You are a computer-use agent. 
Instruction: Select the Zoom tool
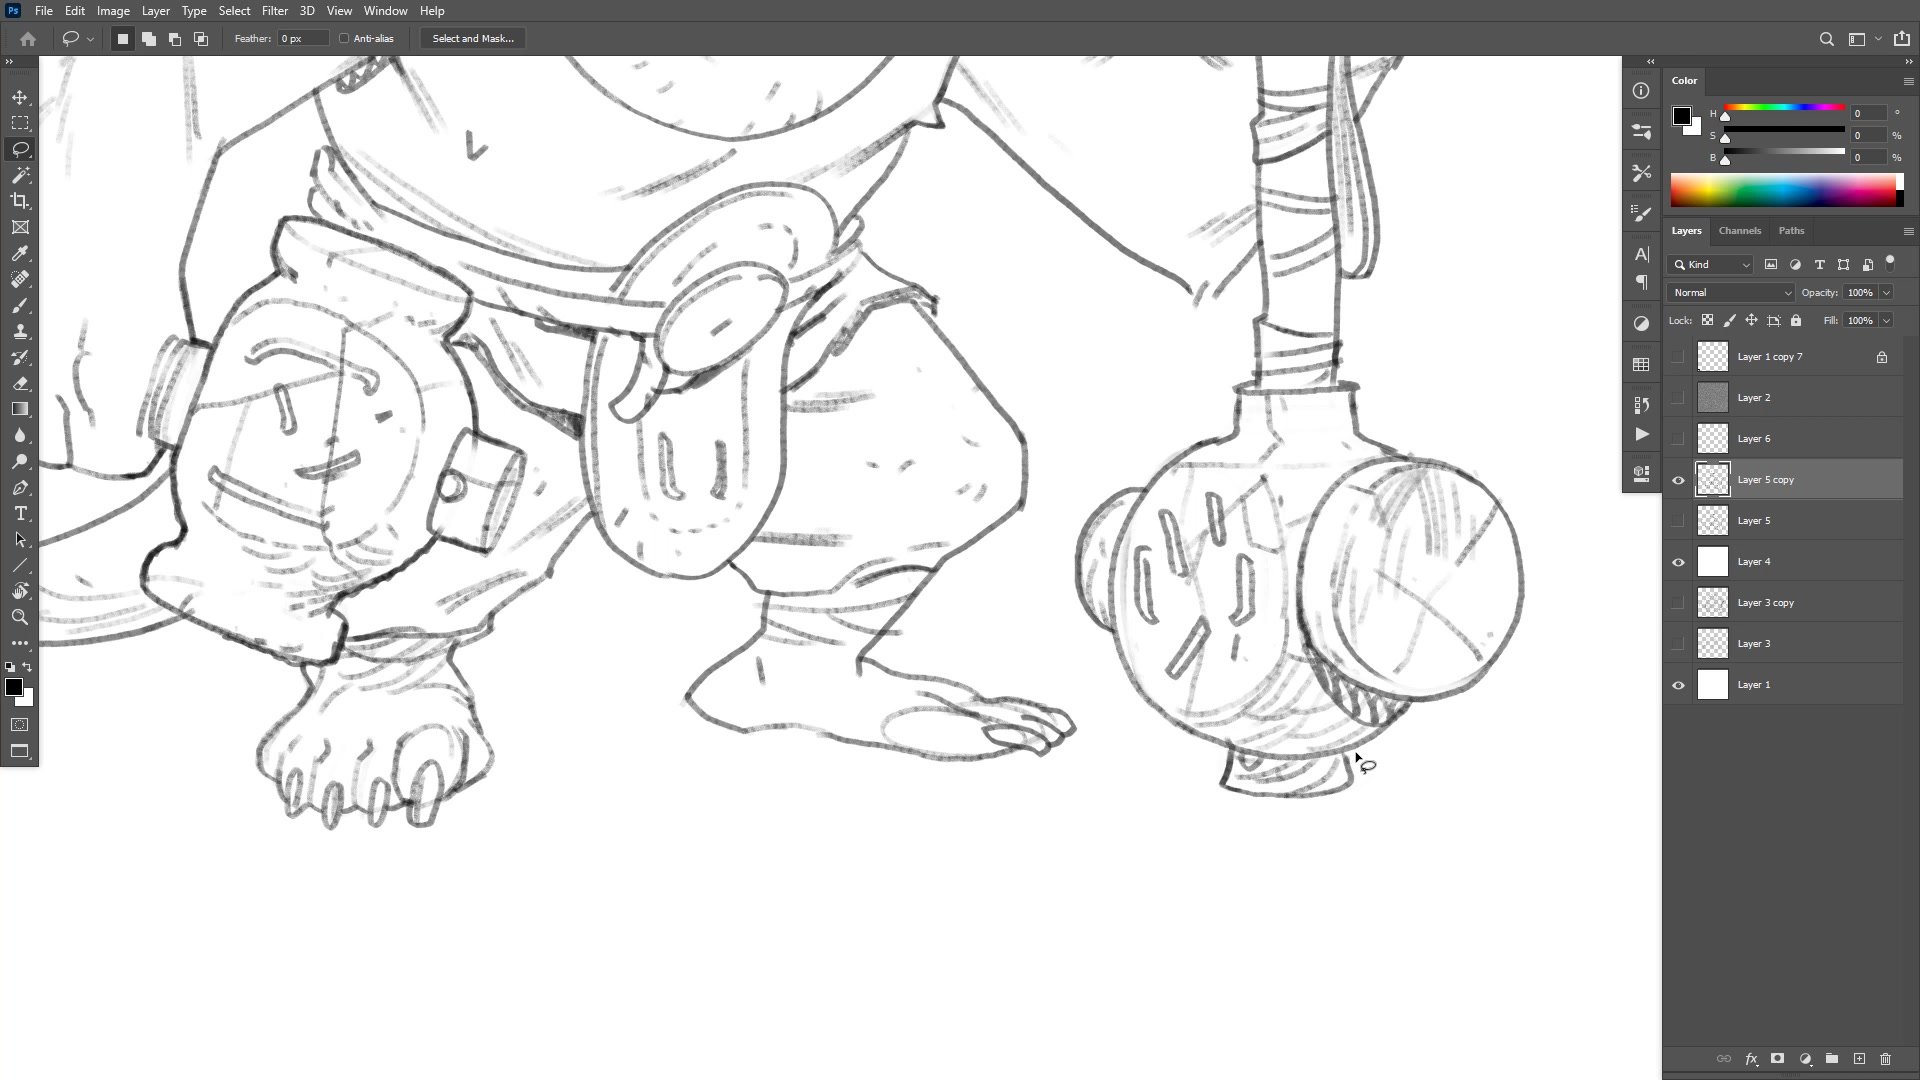(x=20, y=617)
